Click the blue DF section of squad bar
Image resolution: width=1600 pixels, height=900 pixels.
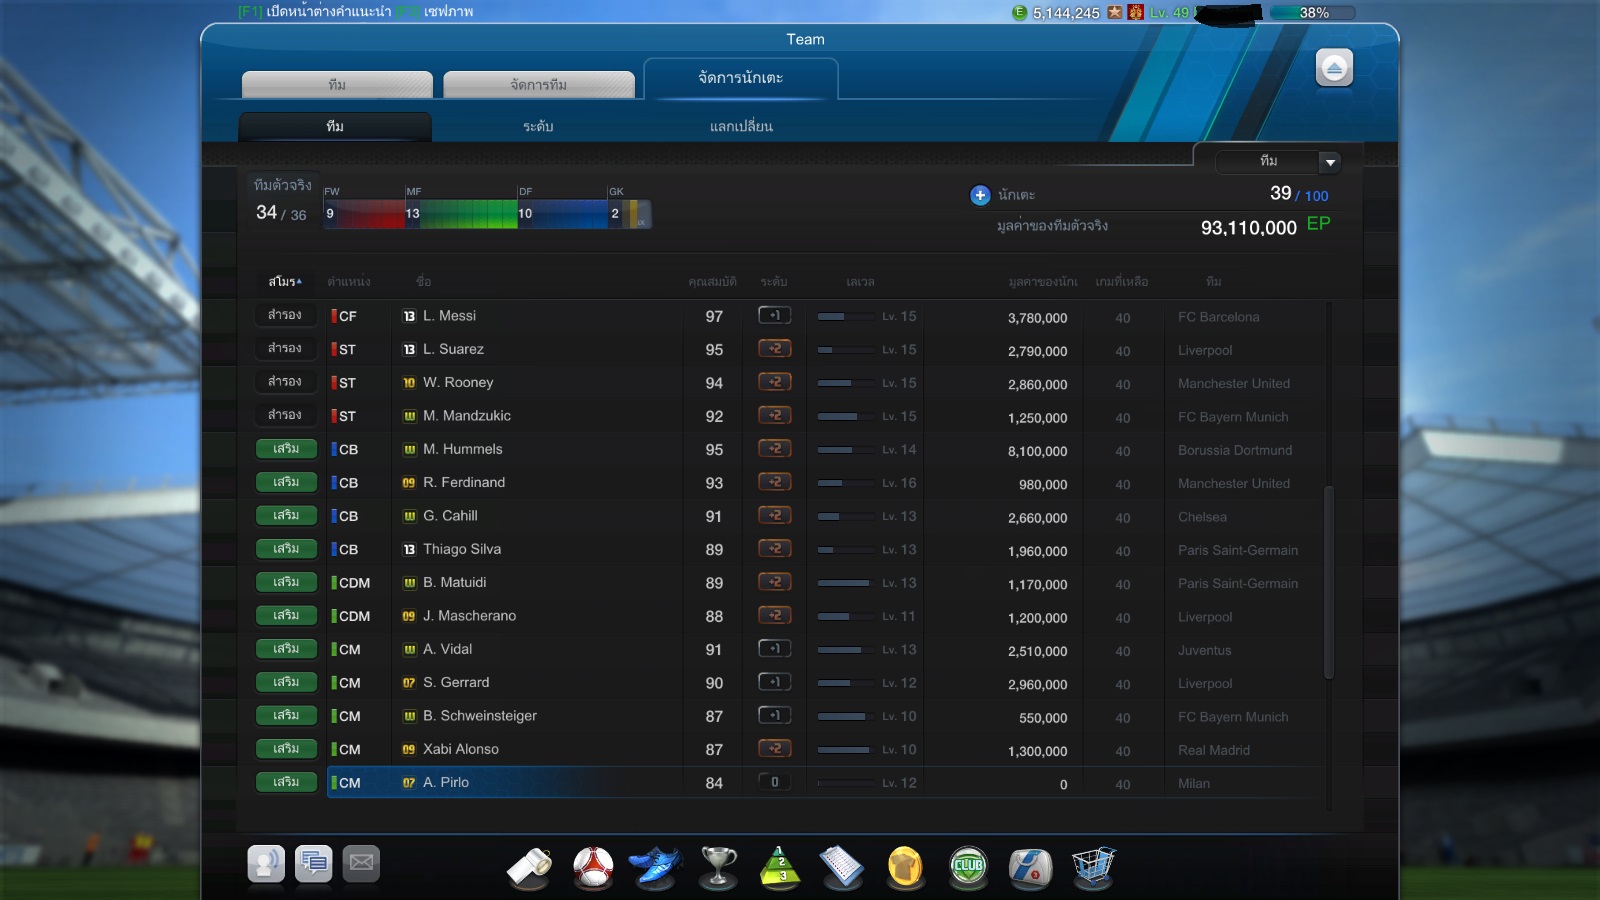pos(562,214)
